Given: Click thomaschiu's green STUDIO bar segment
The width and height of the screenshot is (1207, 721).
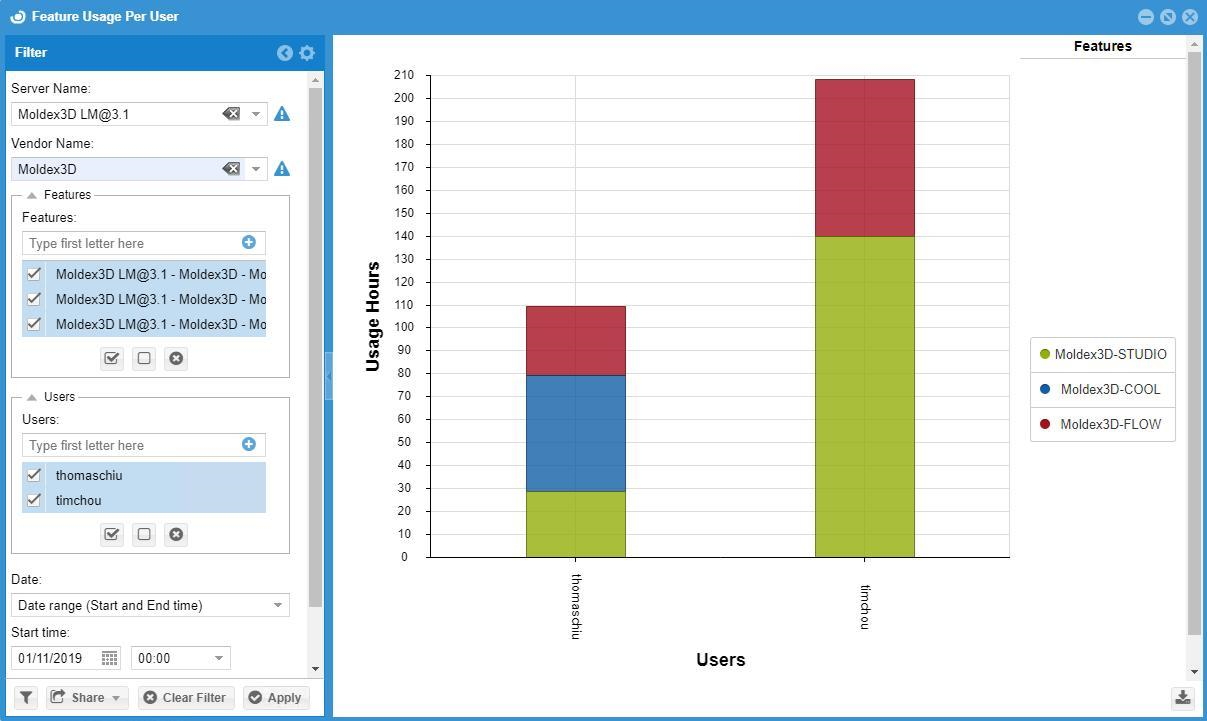Looking at the screenshot, I should tap(576, 524).
